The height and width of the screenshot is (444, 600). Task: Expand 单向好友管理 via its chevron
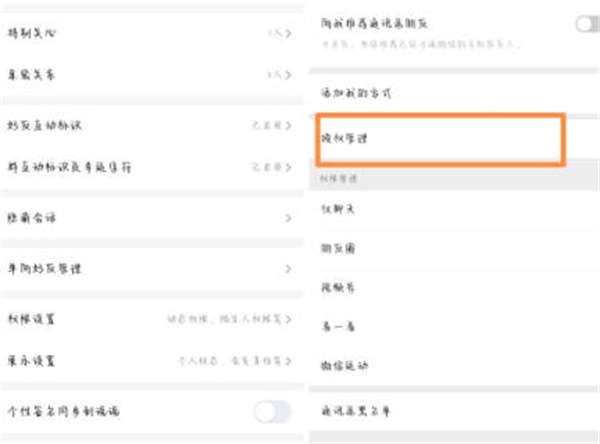(x=289, y=269)
